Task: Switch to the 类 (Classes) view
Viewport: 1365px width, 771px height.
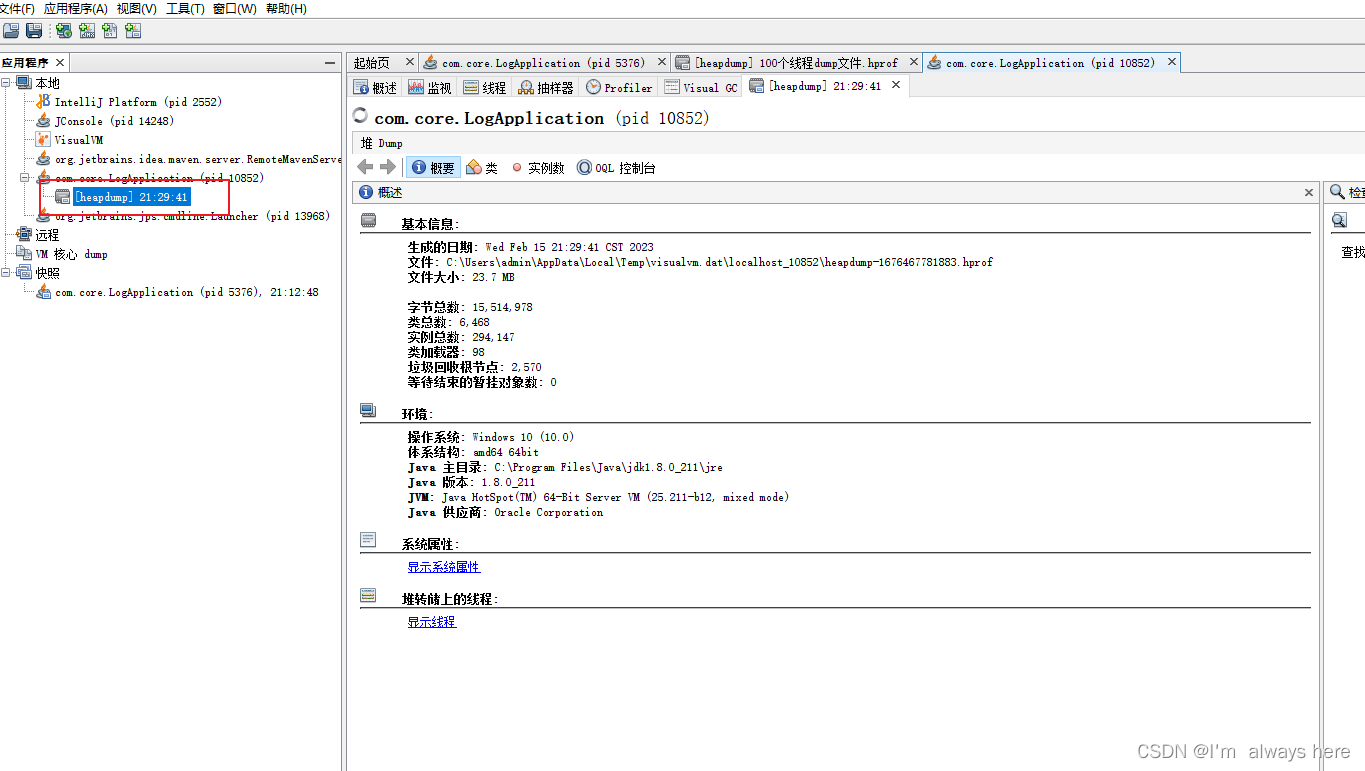Action: (x=482, y=168)
